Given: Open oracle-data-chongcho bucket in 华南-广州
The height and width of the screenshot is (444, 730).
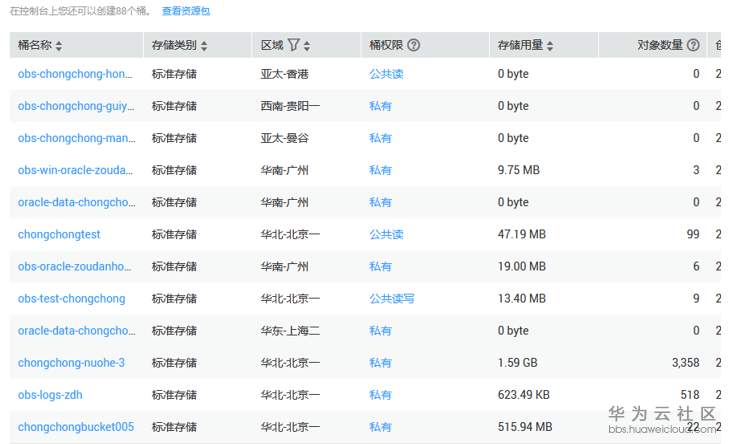Looking at the screenshot, I should [x=77, y=202].
